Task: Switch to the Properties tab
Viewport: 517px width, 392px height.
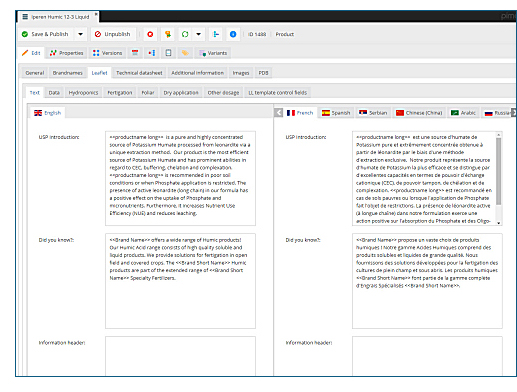Action: coord(66,53)
